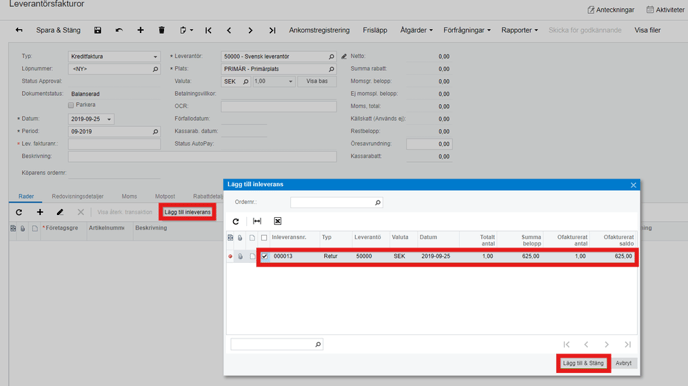Expand the currency rate 1,00 dropdown
The height and width of the screenshot is (386, 688).
click(290, 82)
